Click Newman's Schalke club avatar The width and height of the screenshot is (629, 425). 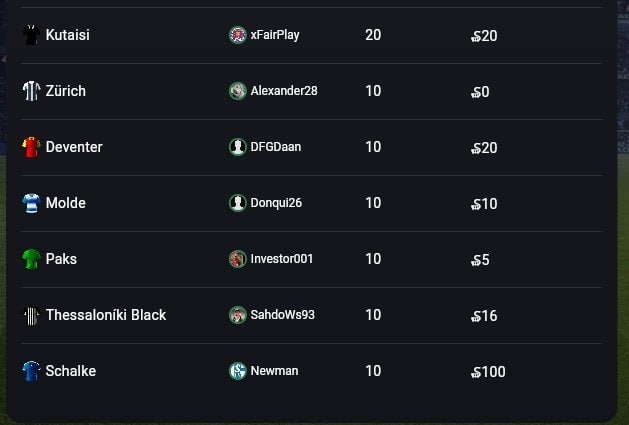(x=237, y=371)
